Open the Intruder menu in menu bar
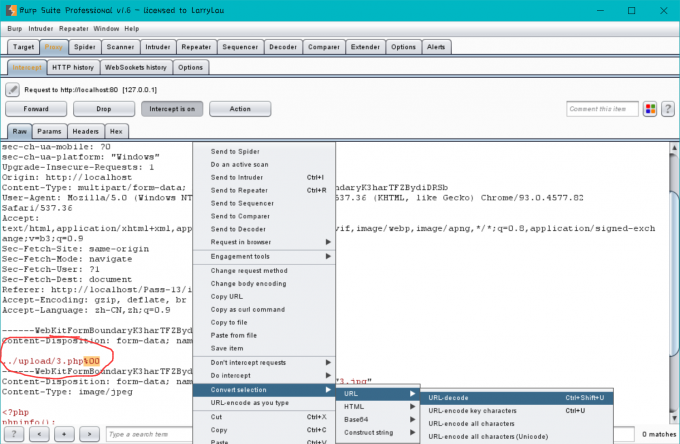Image resolution: width=680 pixels, height=444 pixels. 41,29
